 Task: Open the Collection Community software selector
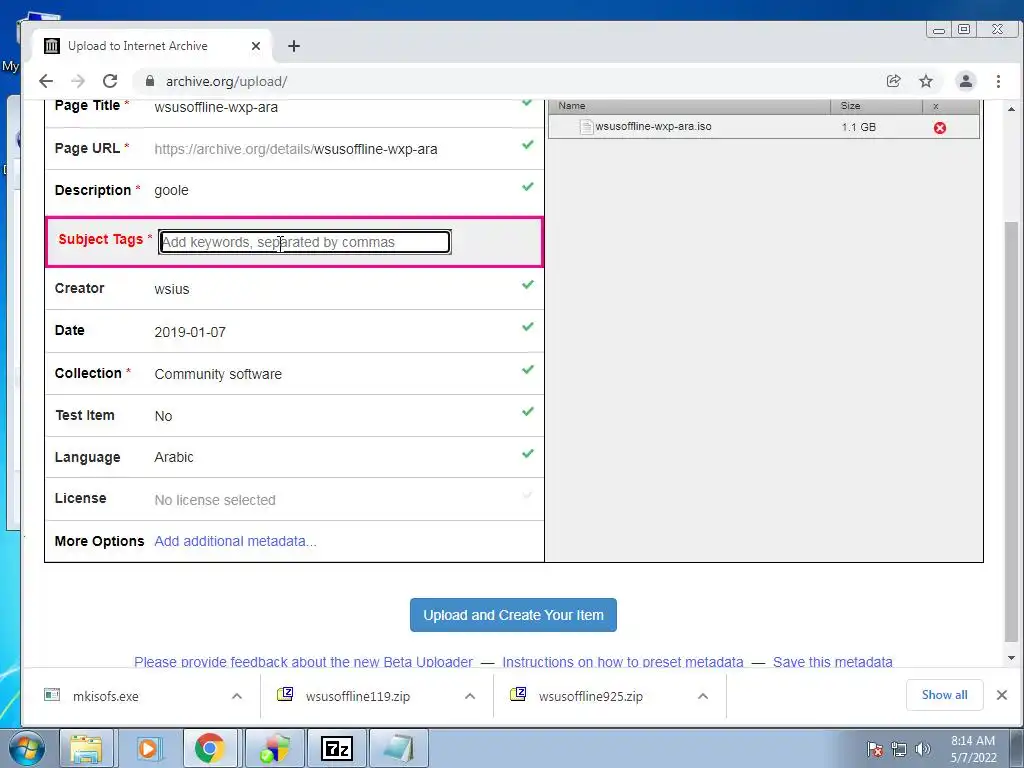coord(218,374)
